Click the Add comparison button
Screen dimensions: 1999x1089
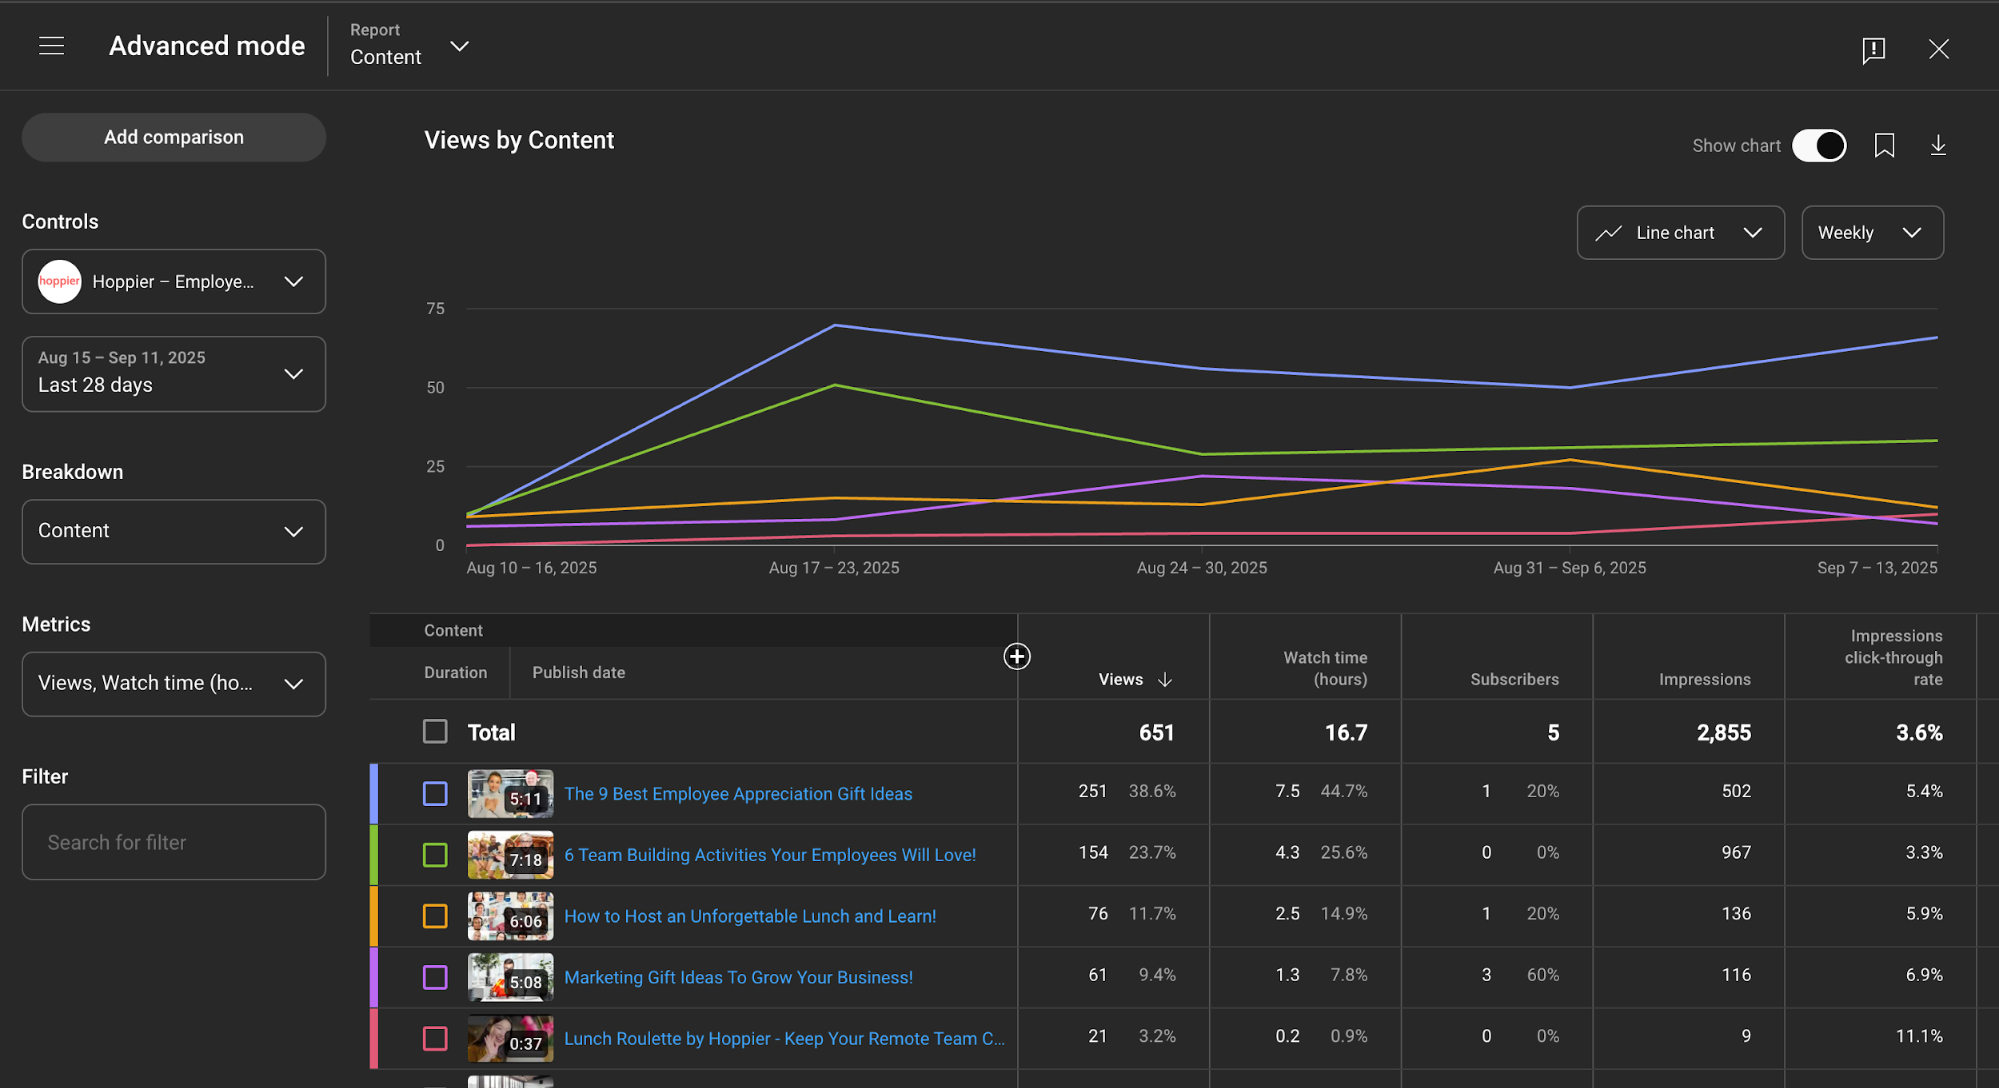(173, 137)
